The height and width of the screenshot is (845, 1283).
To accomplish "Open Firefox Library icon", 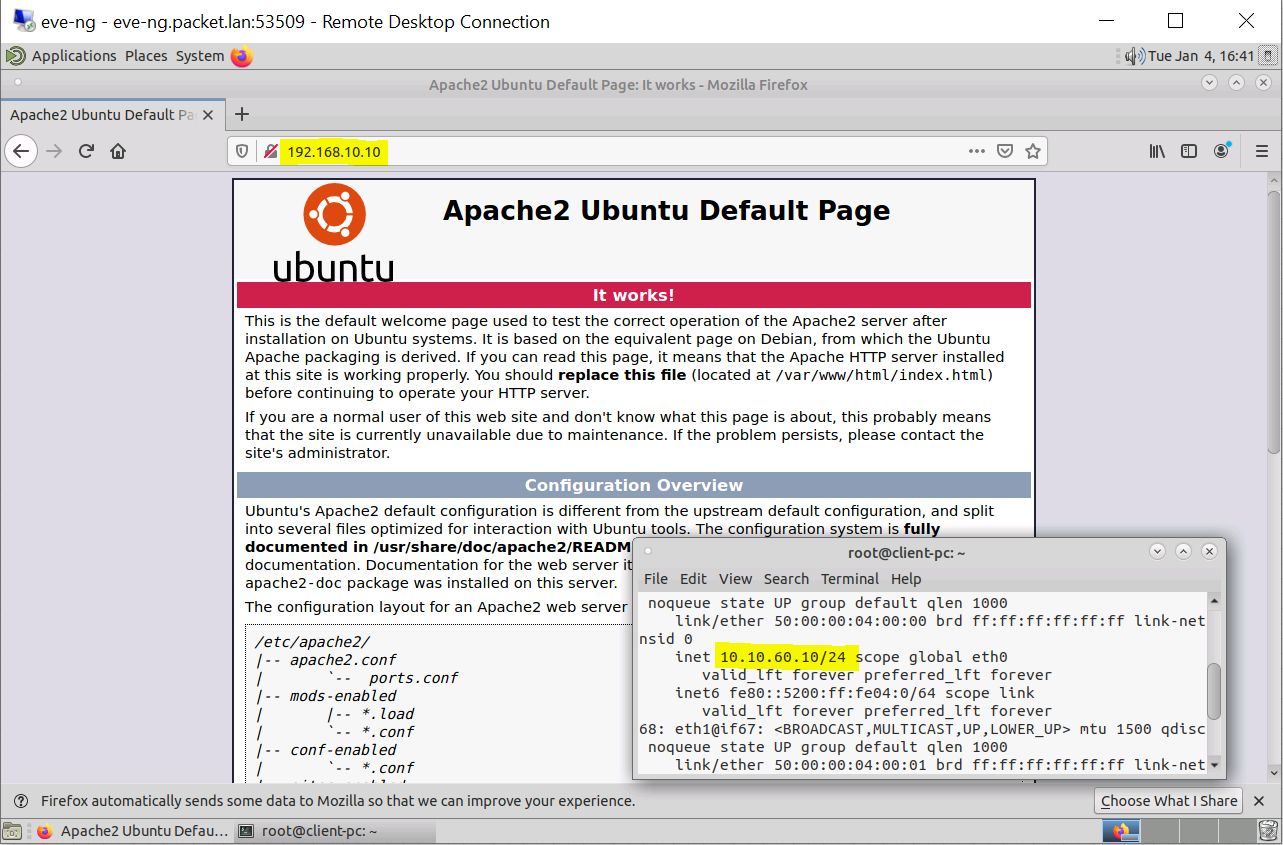I will pyautogui.click(x=1157, y=151).
